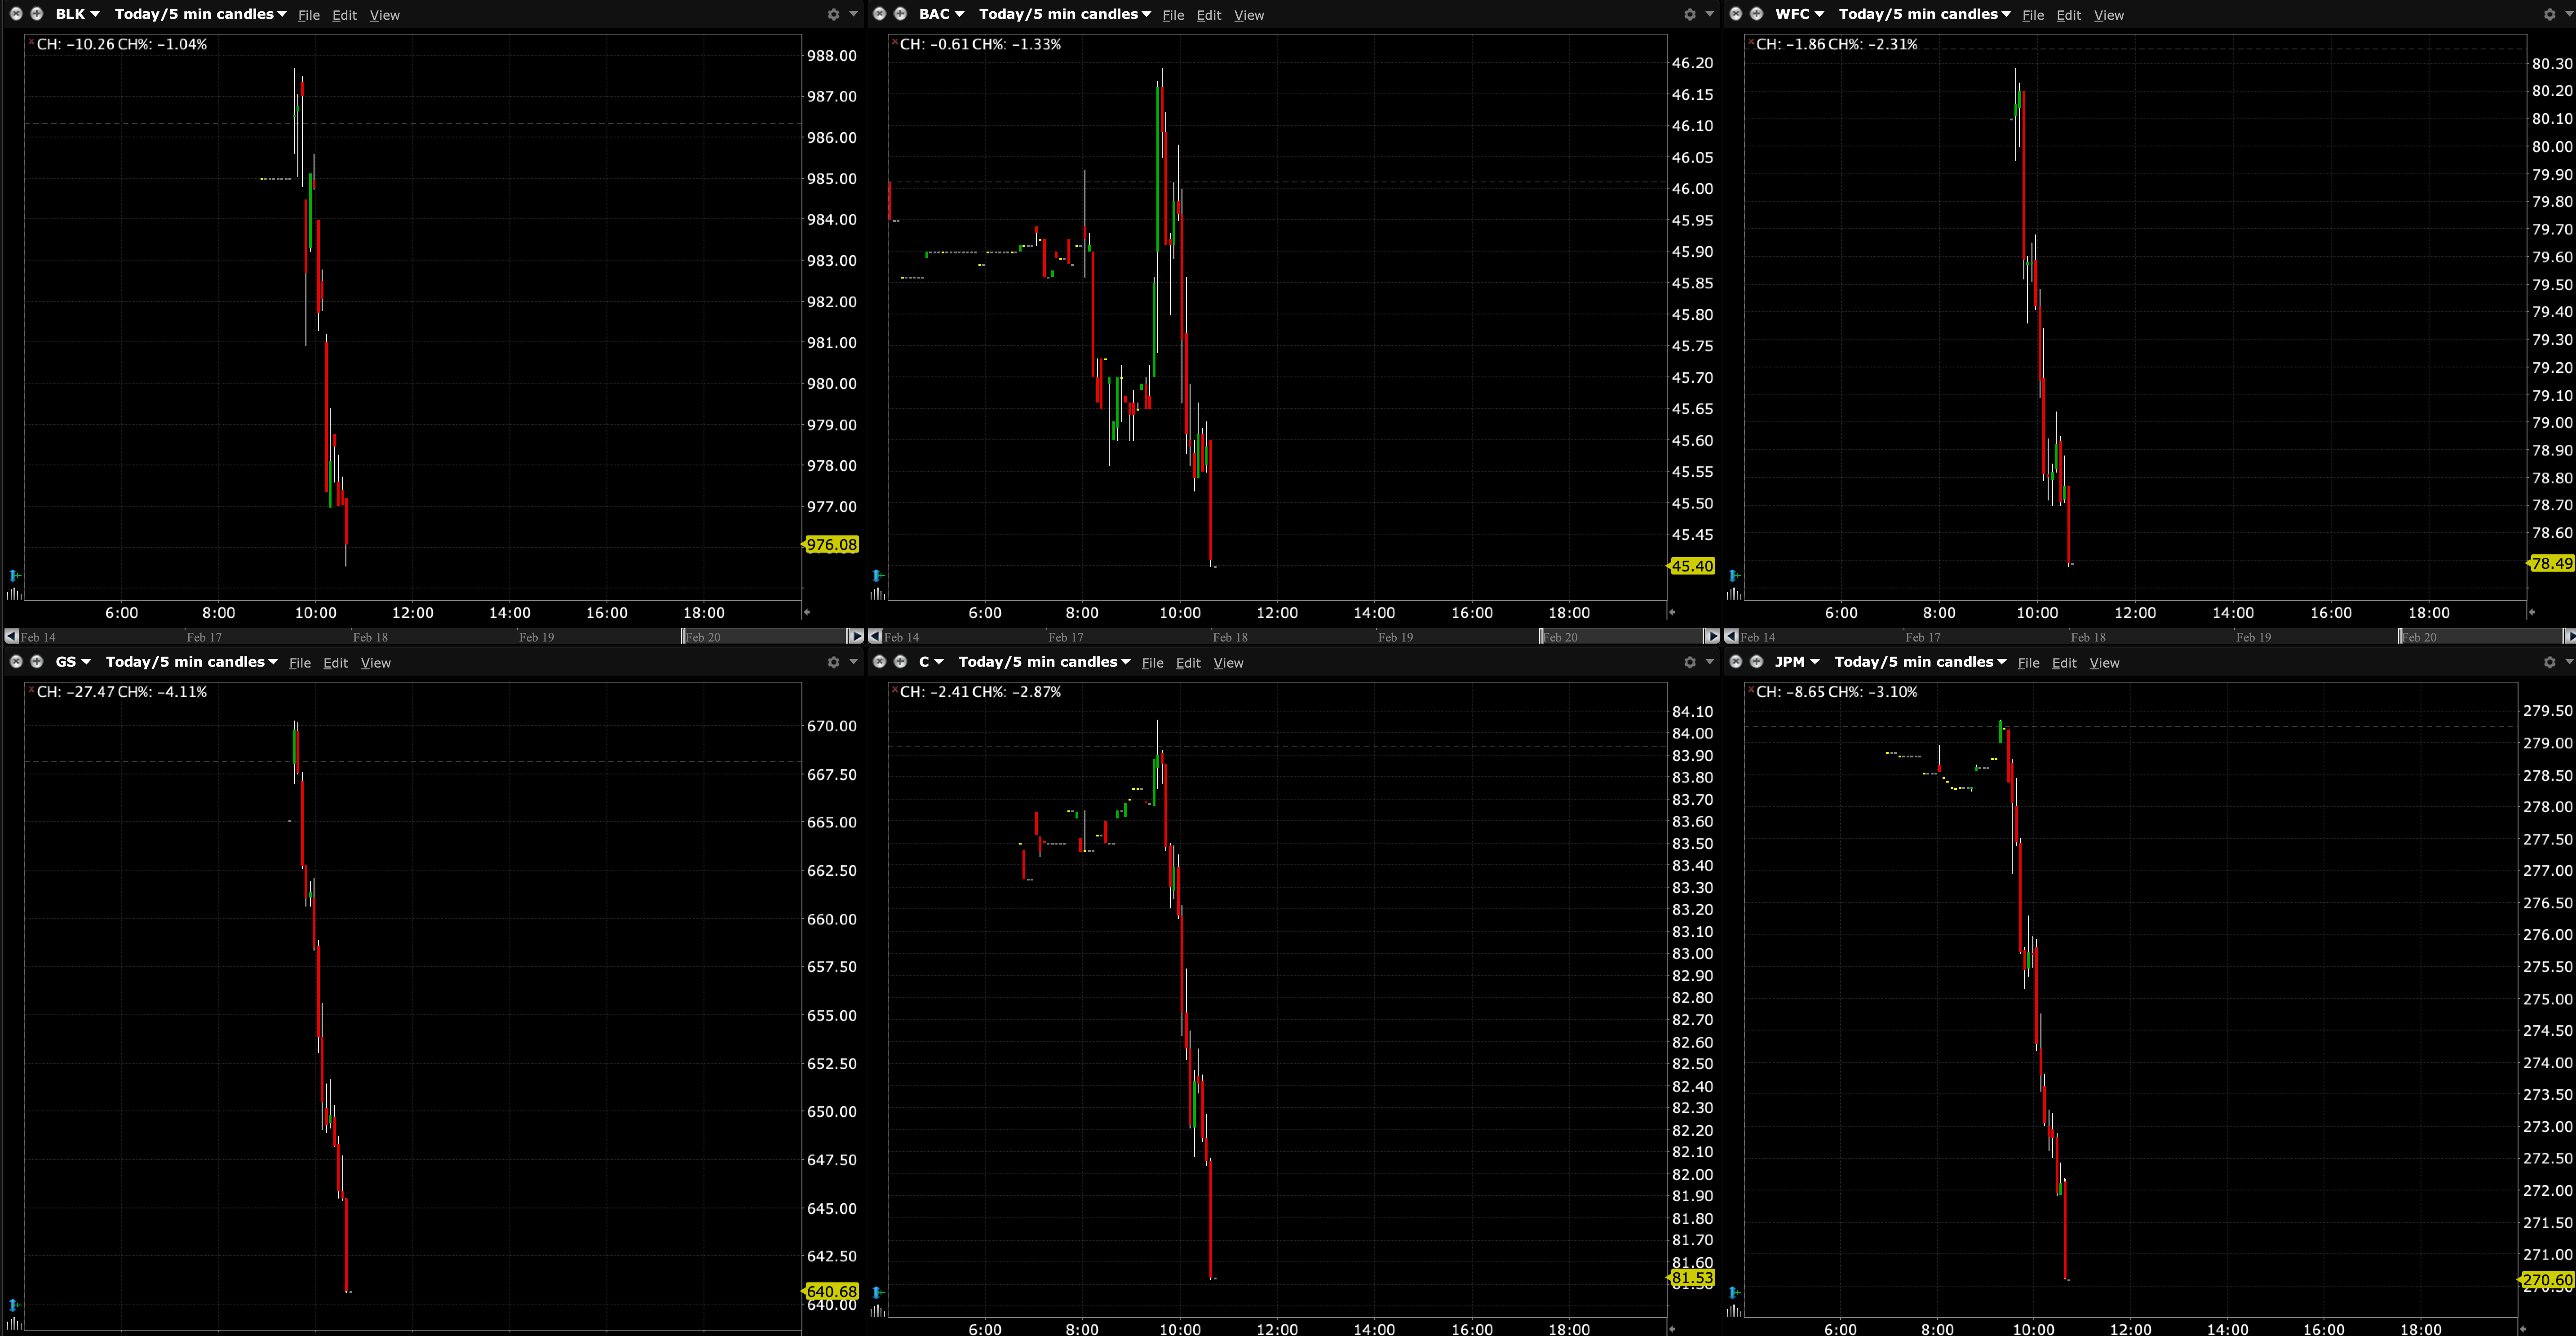Click the volume bars icon on the BLK chart
Screen dimensions: 2576x1336
[x=14, y=594]
